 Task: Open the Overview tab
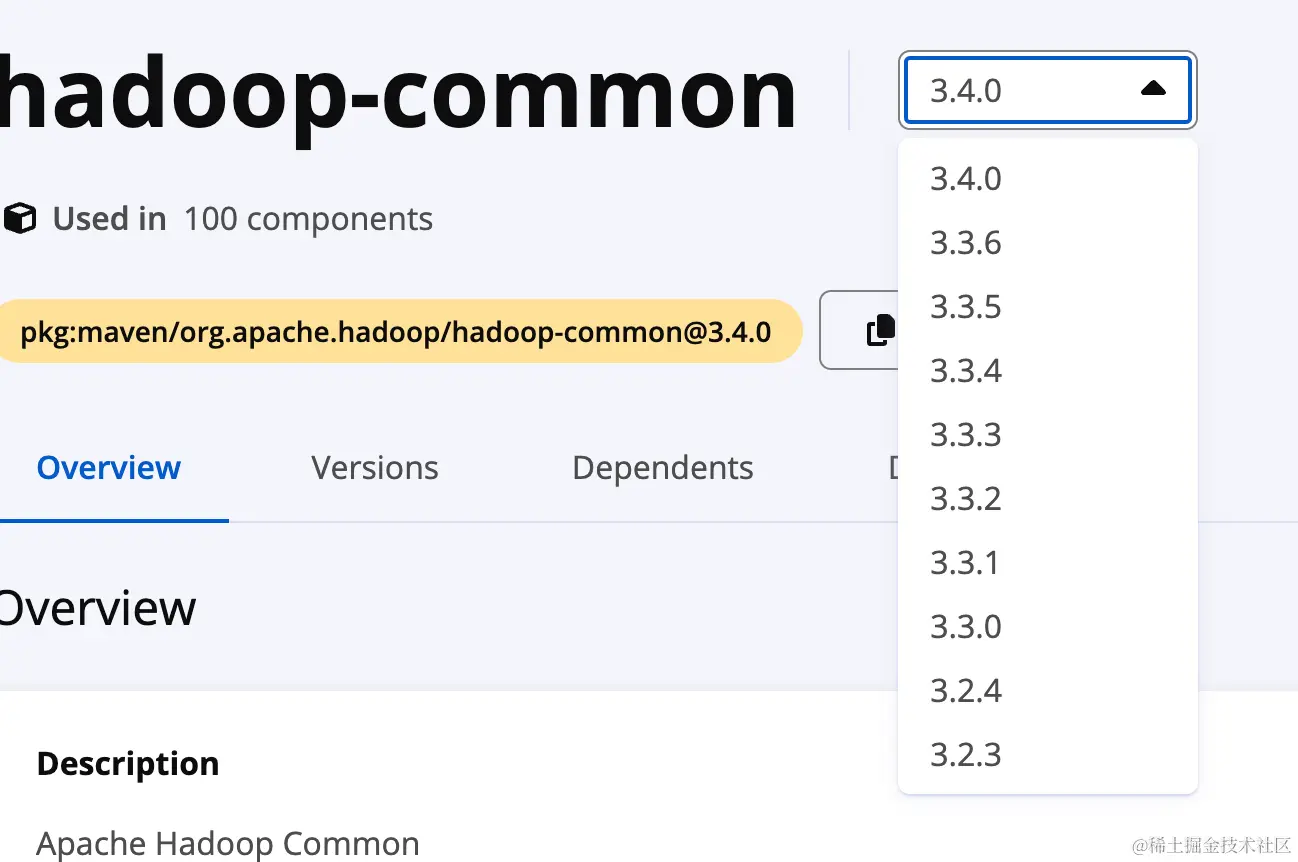tap(108, 468)
